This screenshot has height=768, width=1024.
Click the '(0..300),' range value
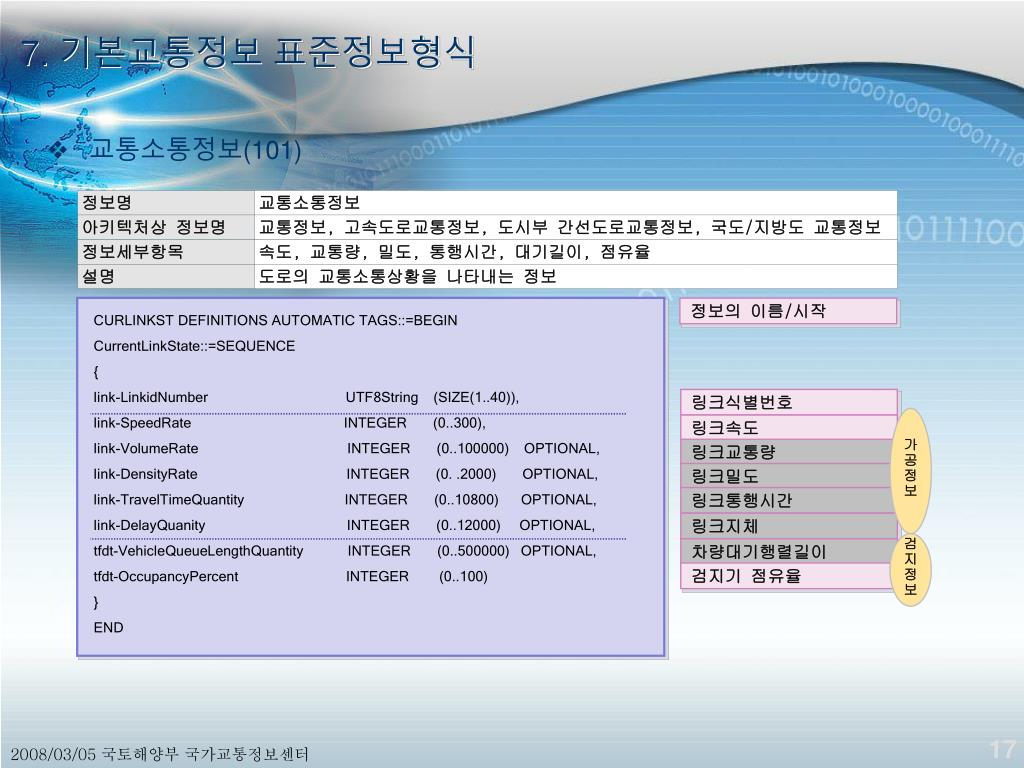click(x=459, y=423)
